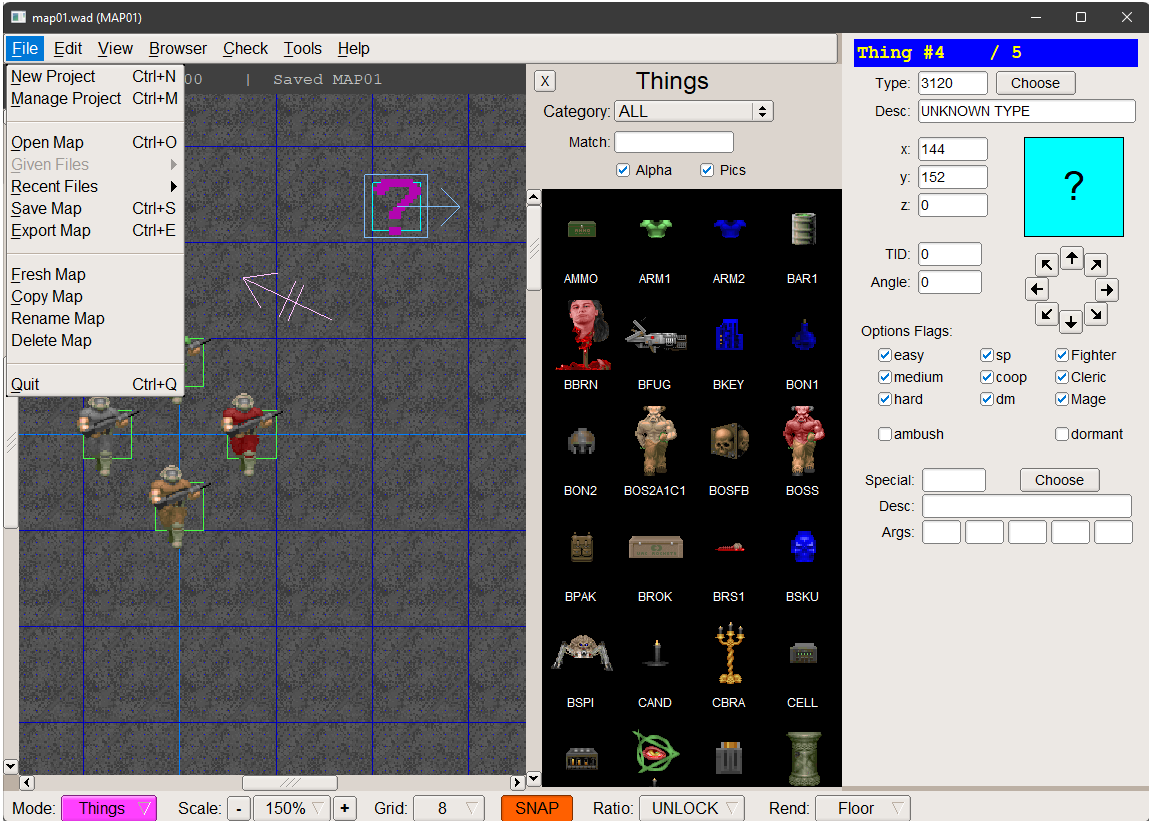Enable the ambush flag
Screen dimensions: 1150x822
point(885,434)
